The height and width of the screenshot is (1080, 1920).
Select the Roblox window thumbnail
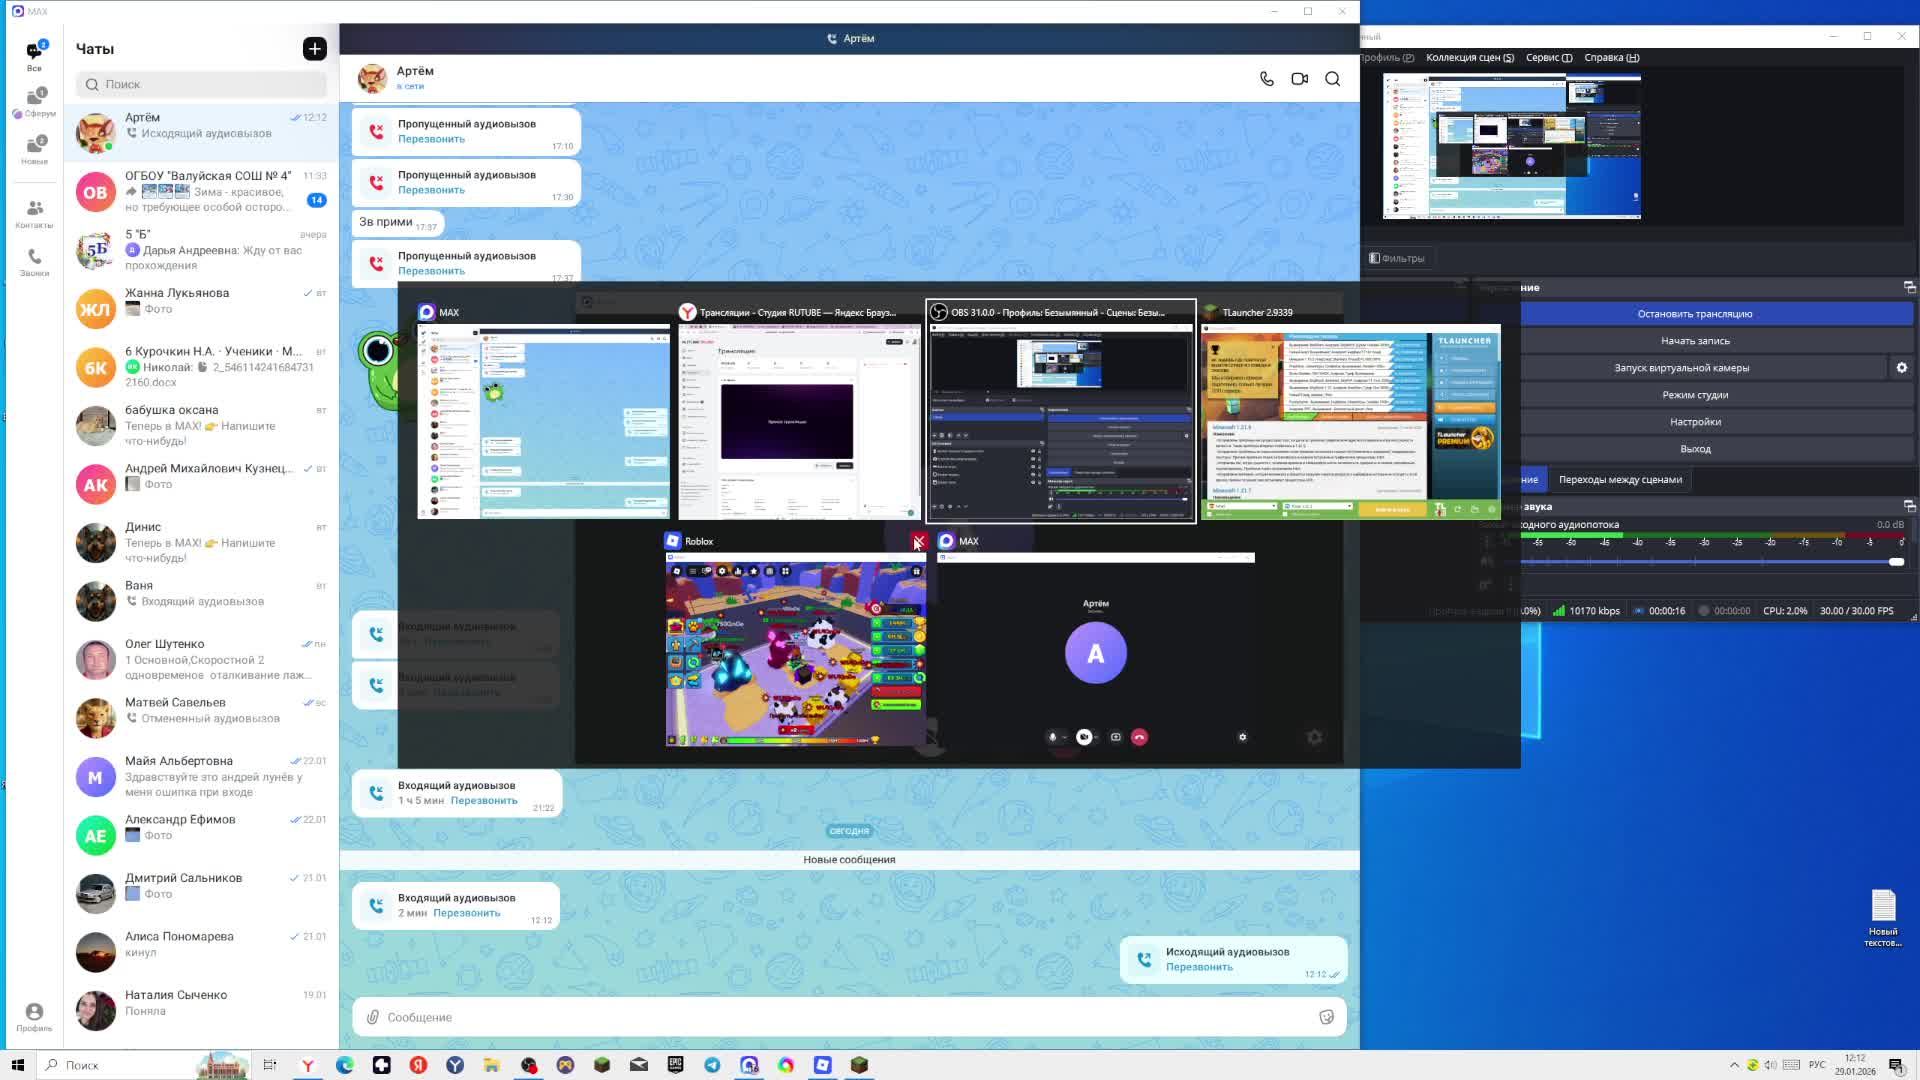coord(795,650)
